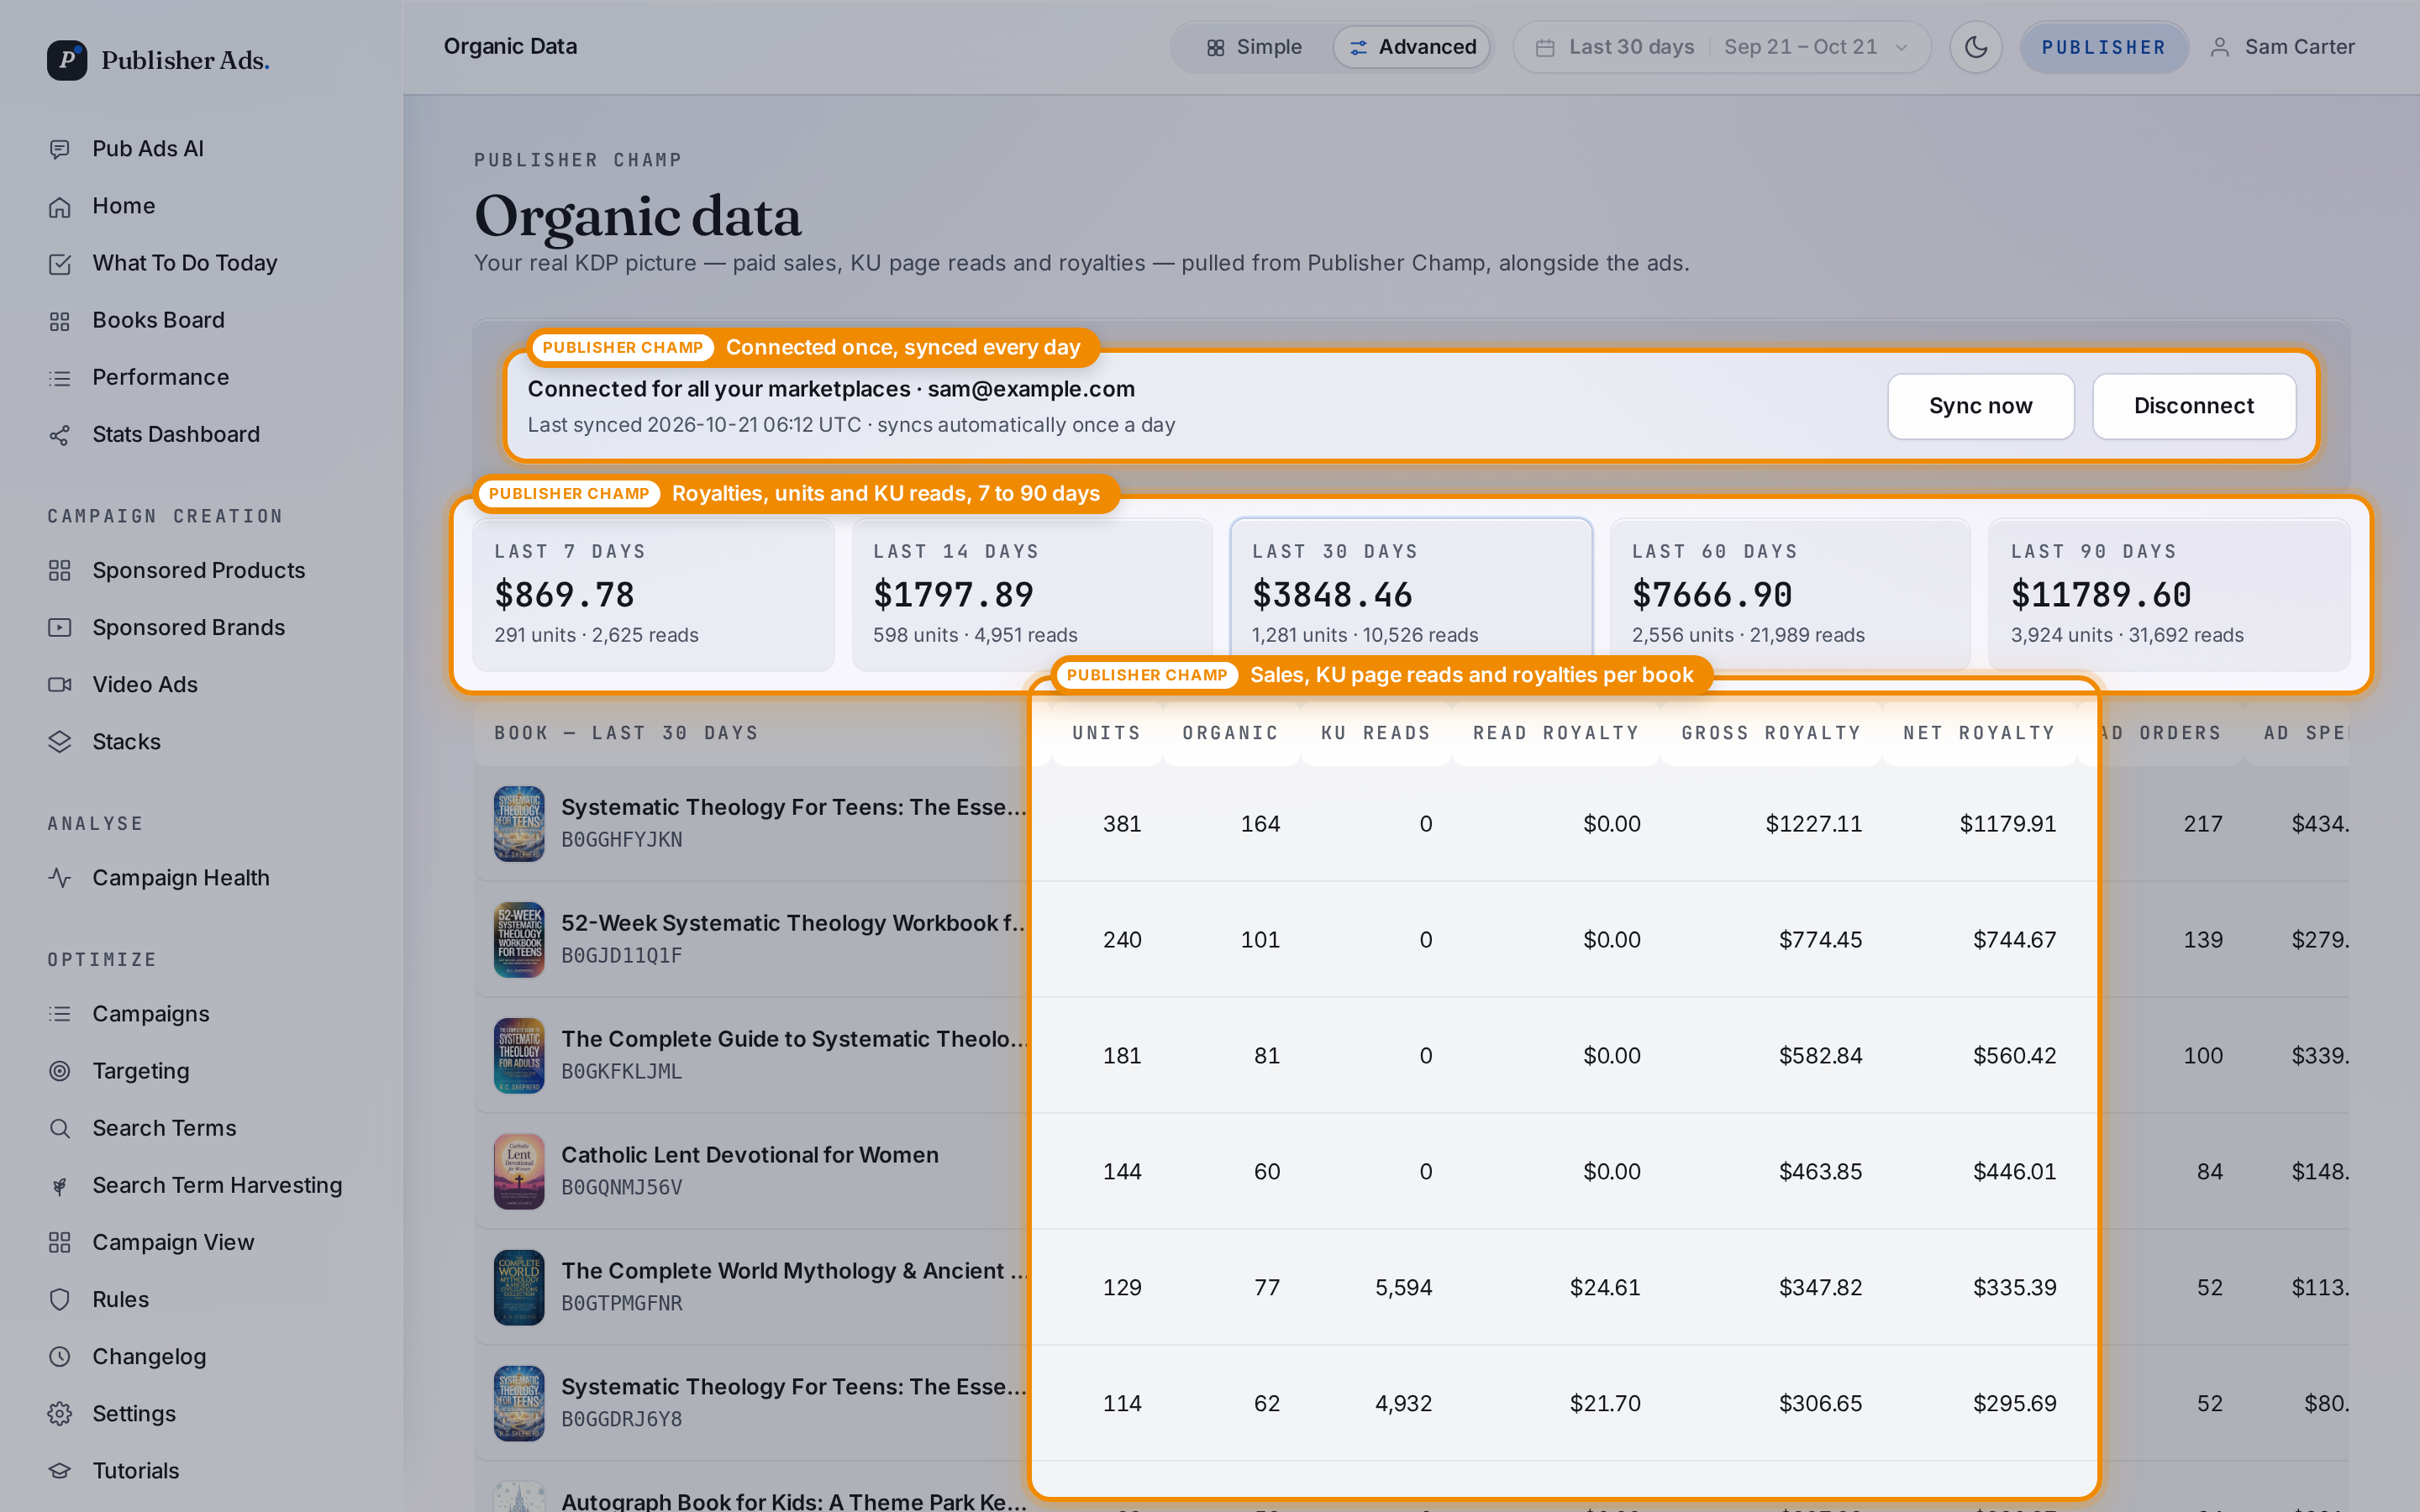The width and height of the screenshot is (2420, 1512).
Task: Sort by the Net Royalty column header
Action: click(1979, 733)
